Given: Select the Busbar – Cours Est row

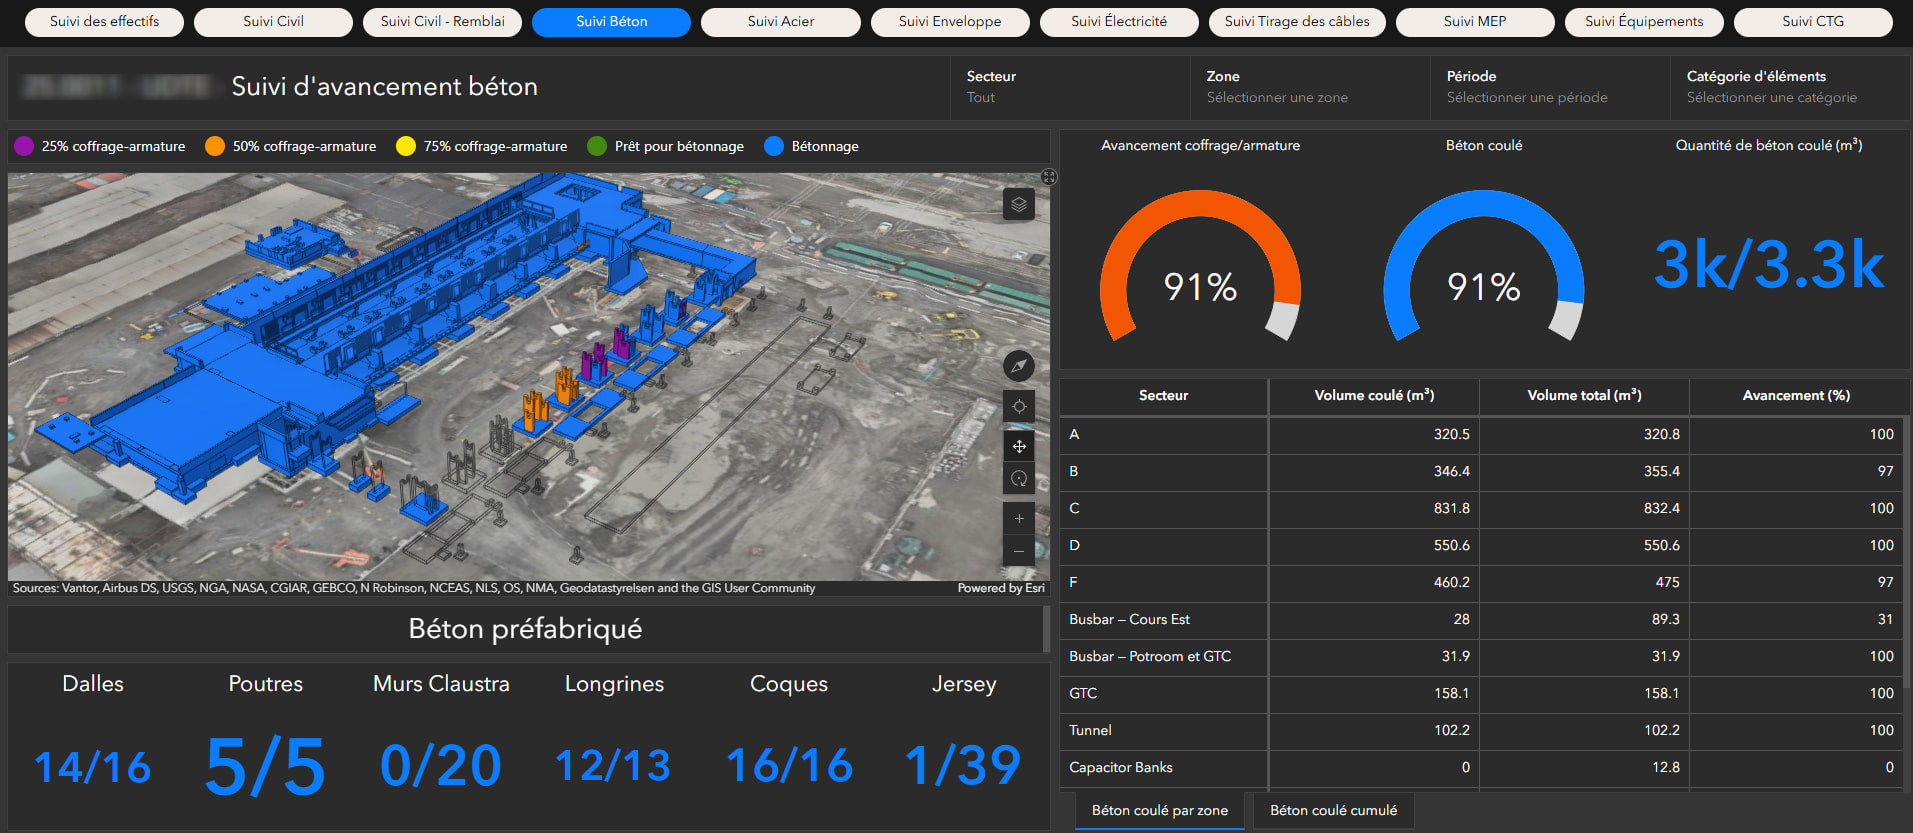Looking at the screenshot, I should click(x=1481, y=620).
